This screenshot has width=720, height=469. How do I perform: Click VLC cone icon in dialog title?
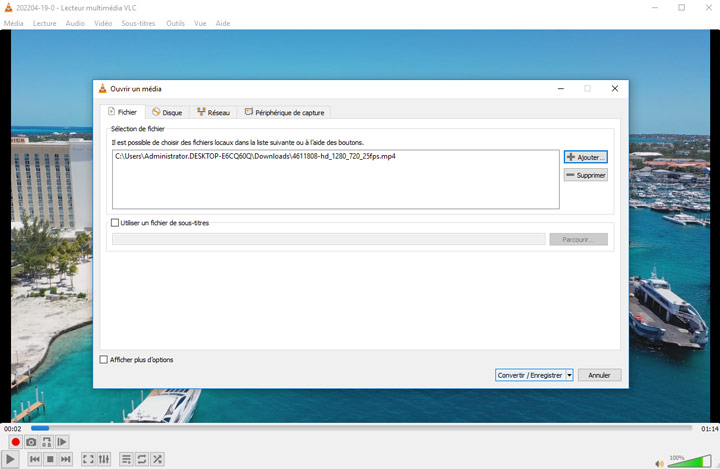point(102,89)
